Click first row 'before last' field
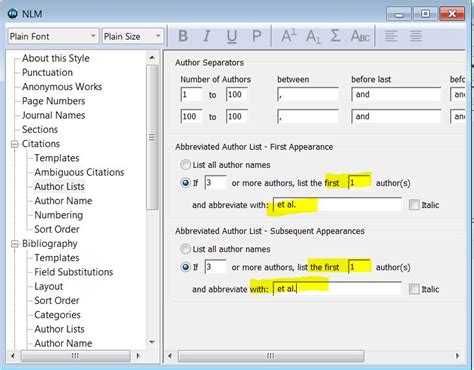 point(396,95)
